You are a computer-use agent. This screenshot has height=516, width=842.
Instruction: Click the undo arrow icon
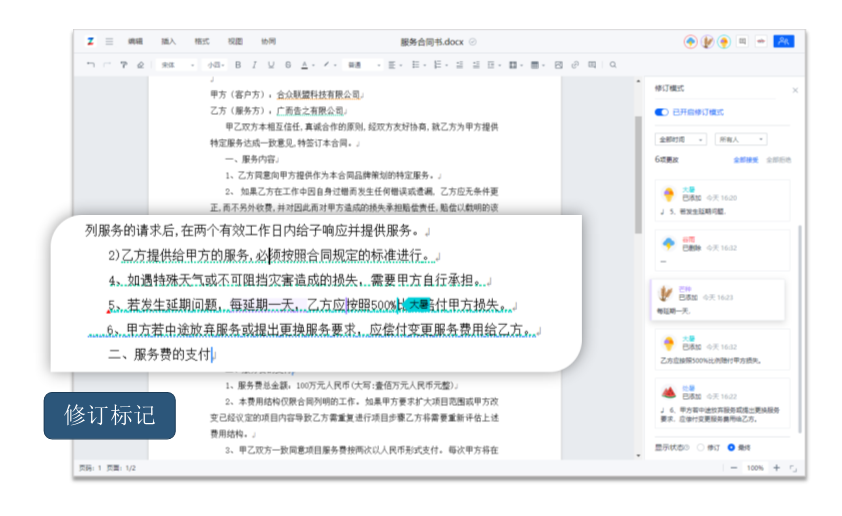pos(91,65)
